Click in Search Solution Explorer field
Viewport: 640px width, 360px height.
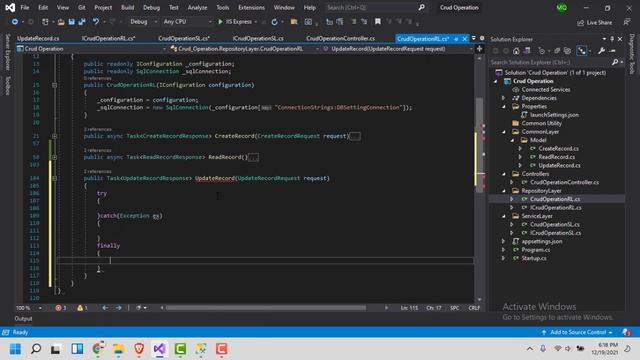tap(550, 62)
